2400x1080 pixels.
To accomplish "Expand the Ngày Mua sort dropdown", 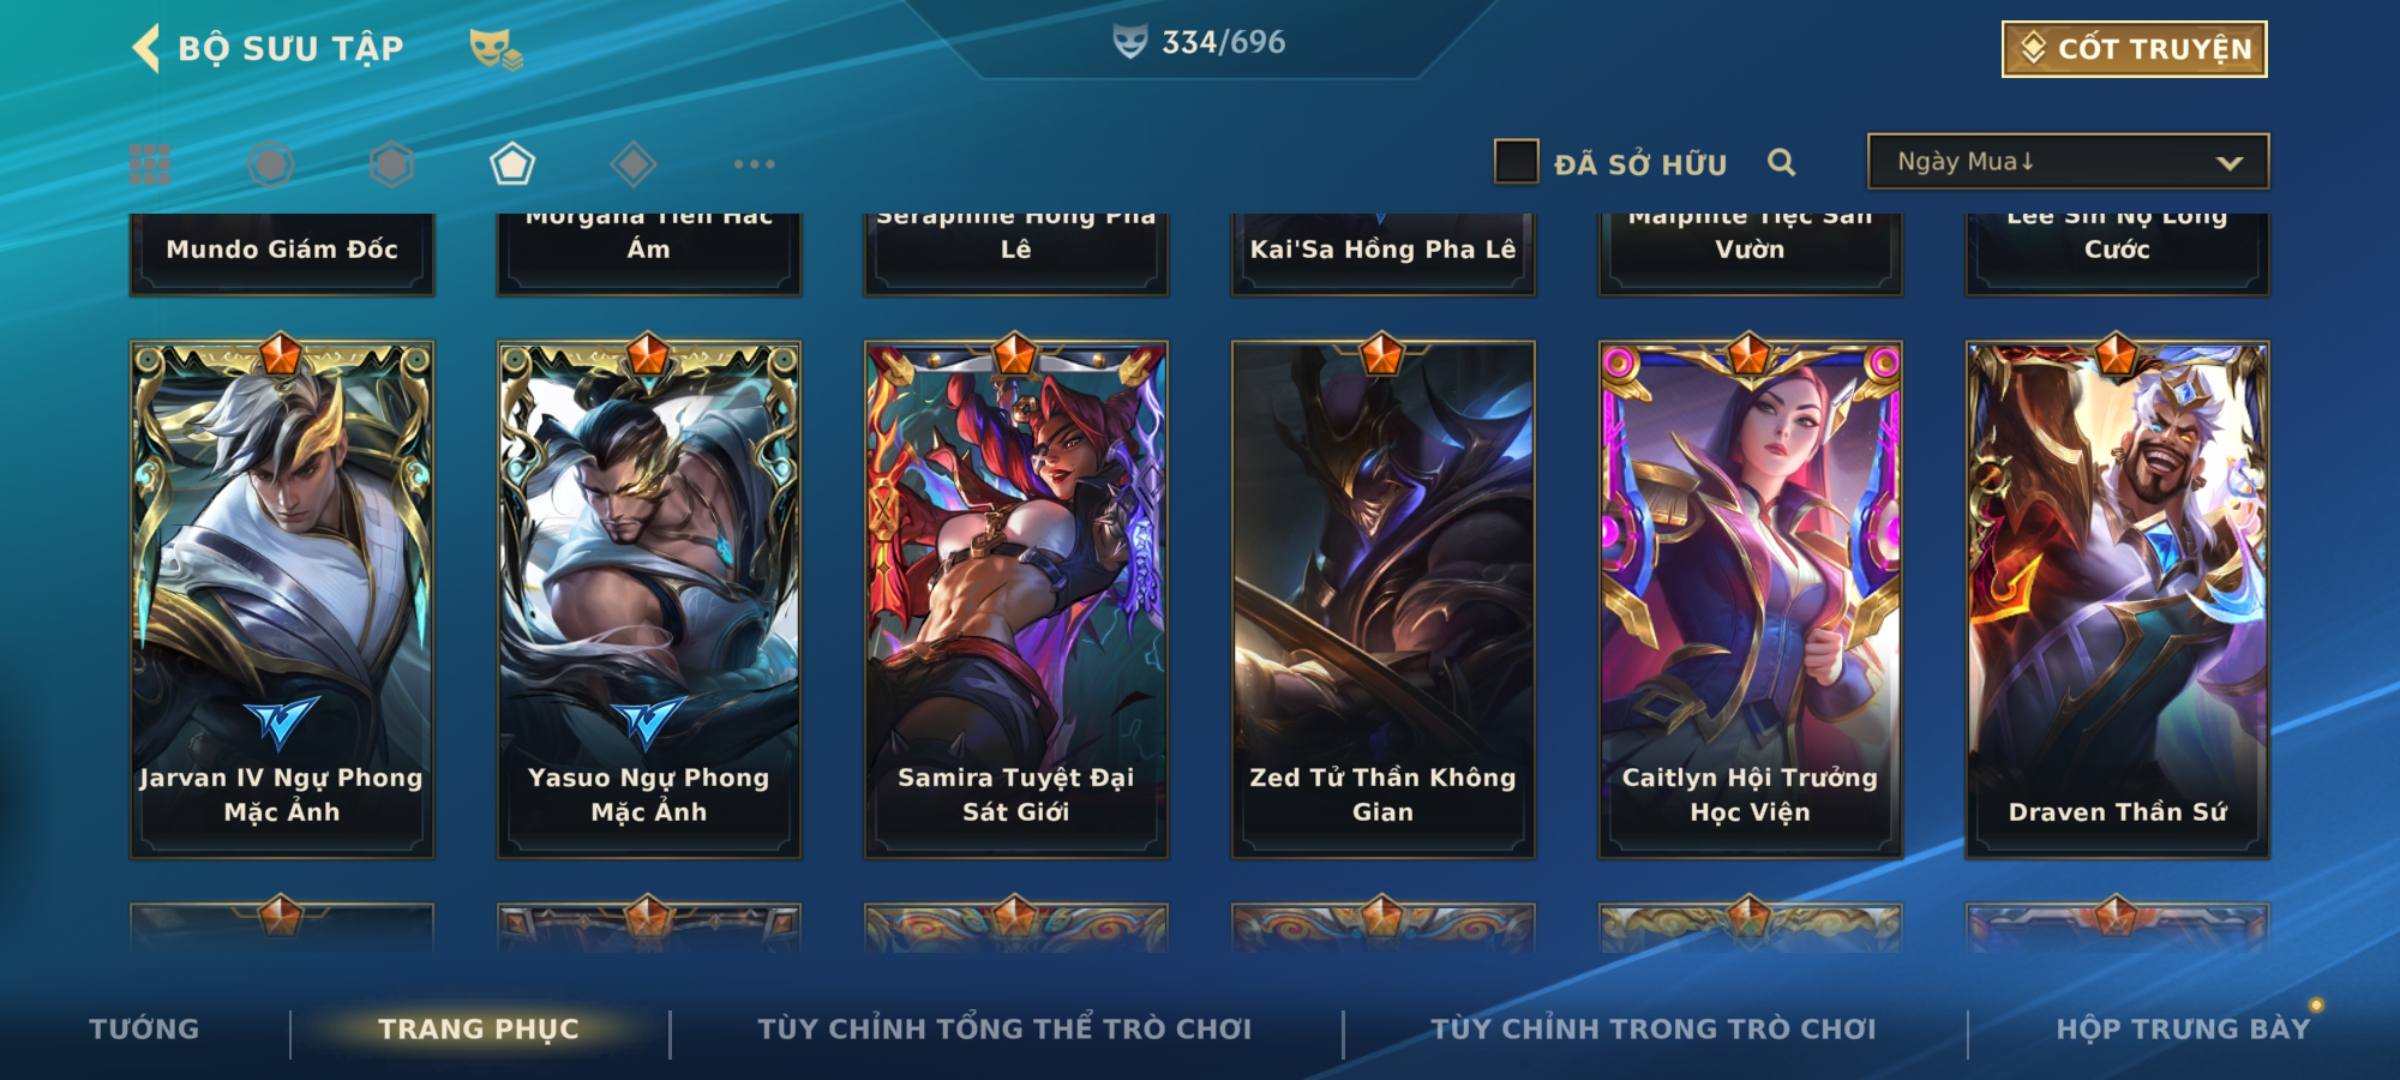I will pyautogui.click(x=2068, y=161).
